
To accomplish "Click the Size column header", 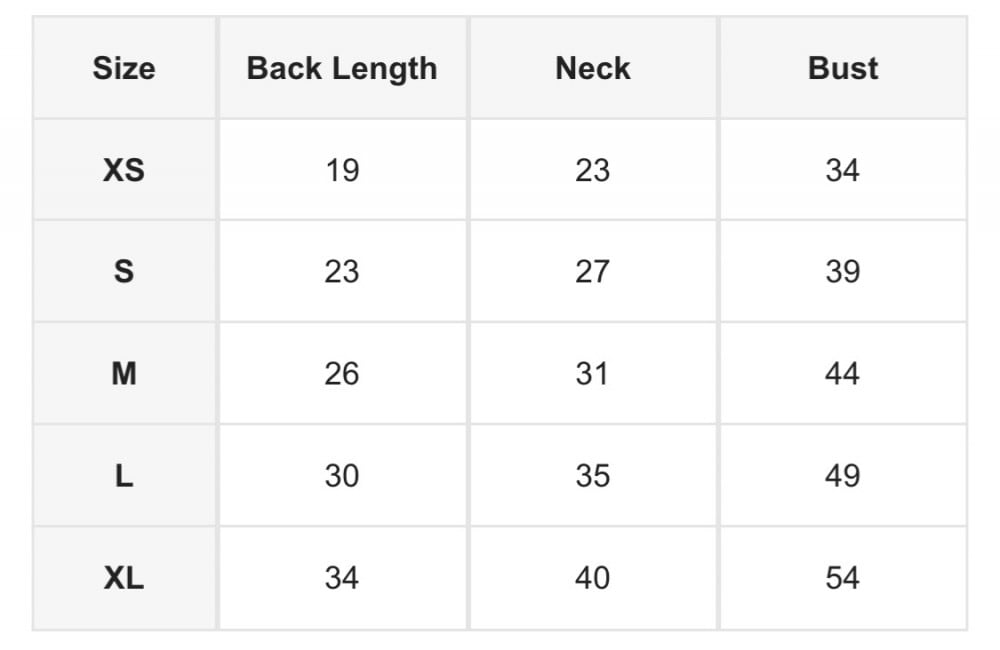I will click(124, 68).
